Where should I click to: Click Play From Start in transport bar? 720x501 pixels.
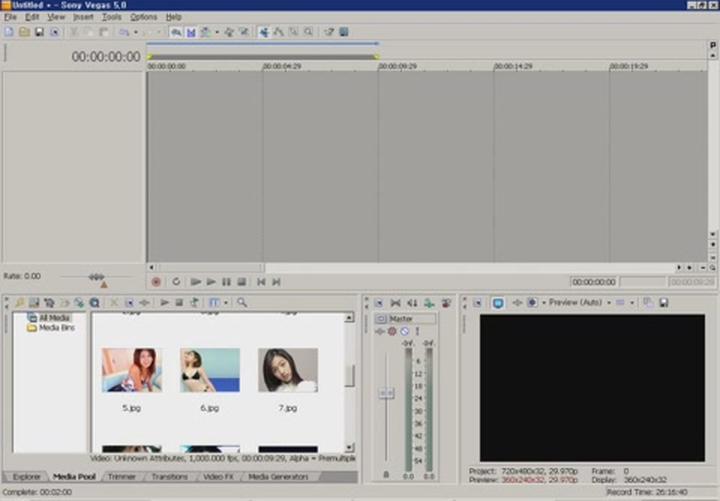[x=196, y=282]
